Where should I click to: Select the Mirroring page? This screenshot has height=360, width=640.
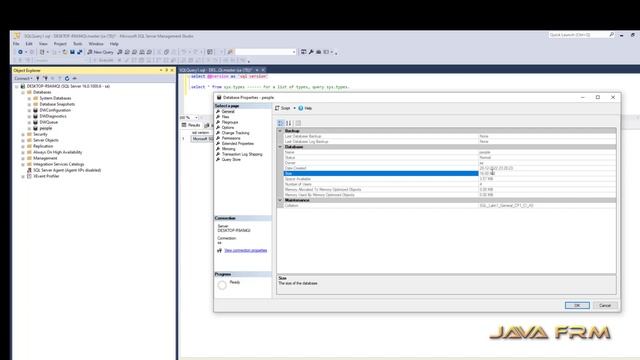[x=229, y=149]
